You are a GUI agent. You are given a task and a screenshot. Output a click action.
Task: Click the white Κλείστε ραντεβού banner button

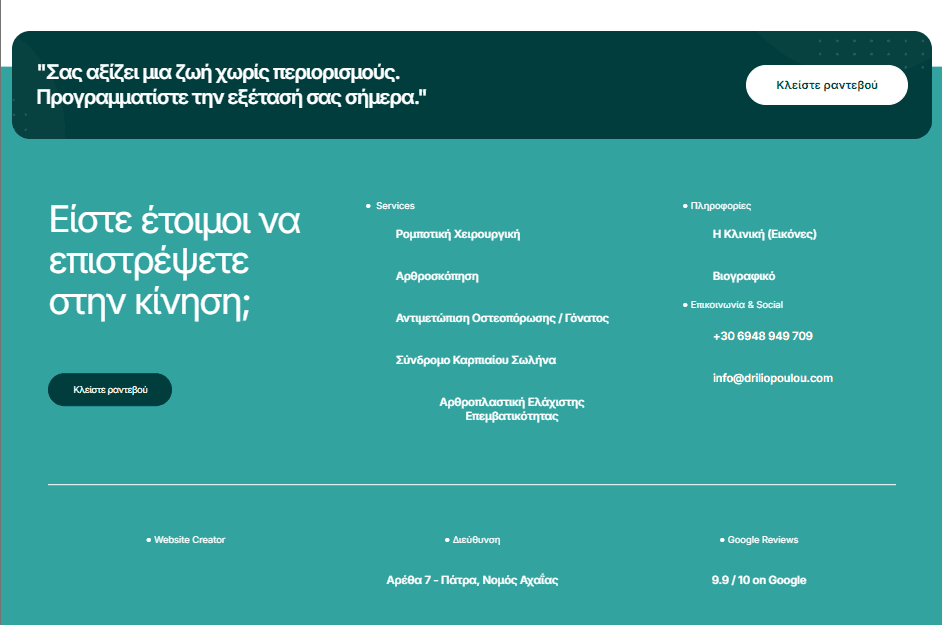827,85
